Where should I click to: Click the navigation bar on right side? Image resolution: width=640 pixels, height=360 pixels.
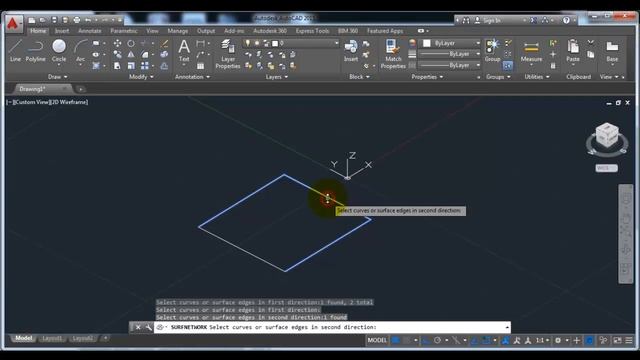pos(626,234)
